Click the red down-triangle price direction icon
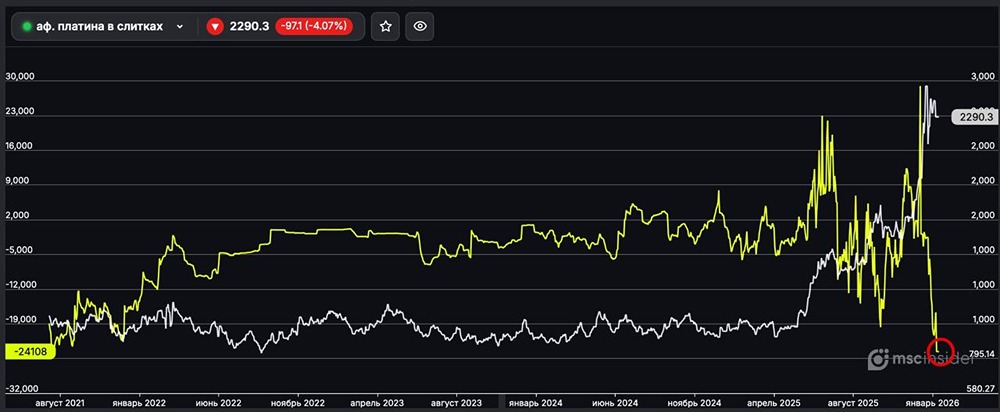Screen dimensions: 1000x412 (215, 27)
